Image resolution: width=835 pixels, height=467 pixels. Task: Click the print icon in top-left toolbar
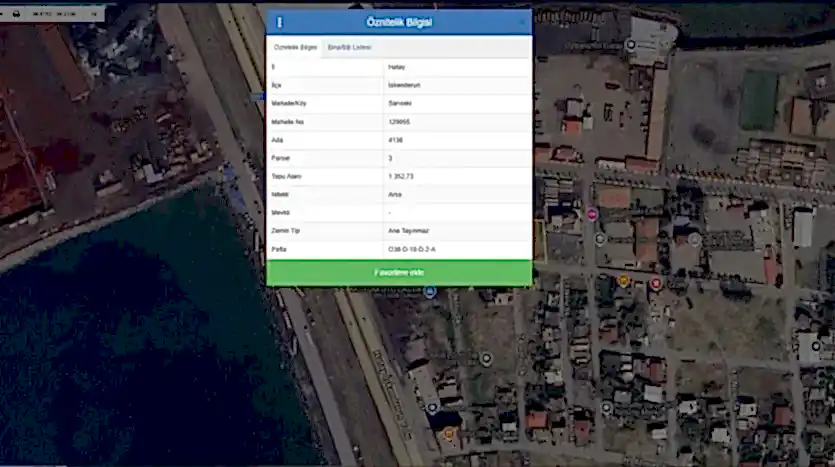coord(15,14)
